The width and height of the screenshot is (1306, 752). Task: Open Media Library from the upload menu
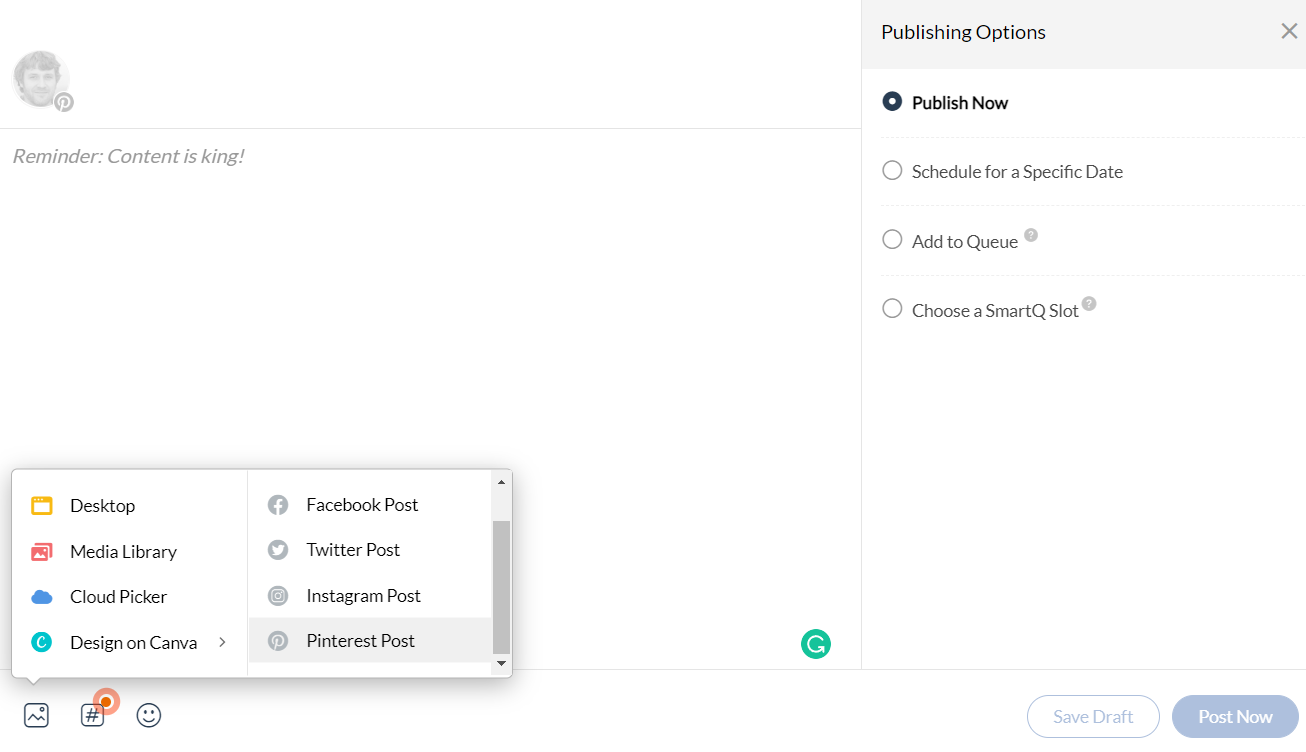pos(122,551)
